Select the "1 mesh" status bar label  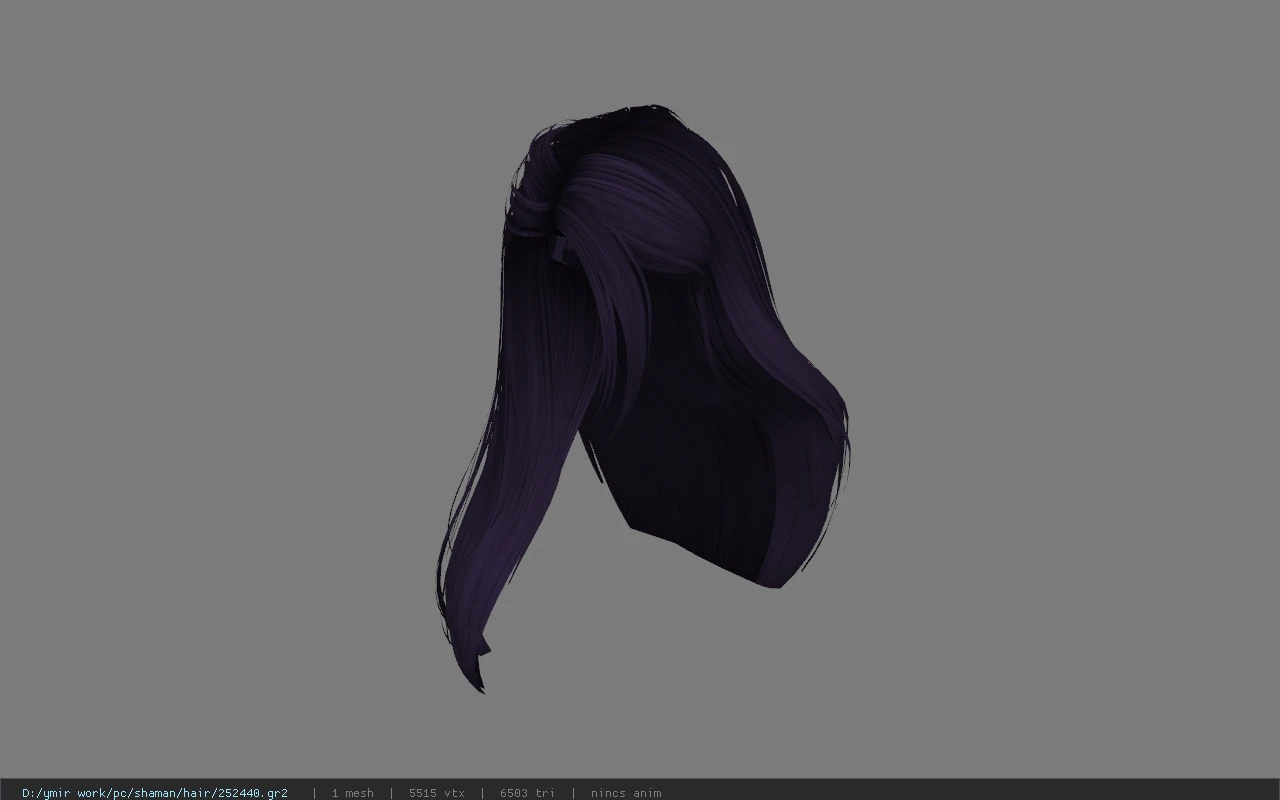[x=352, y=793]
